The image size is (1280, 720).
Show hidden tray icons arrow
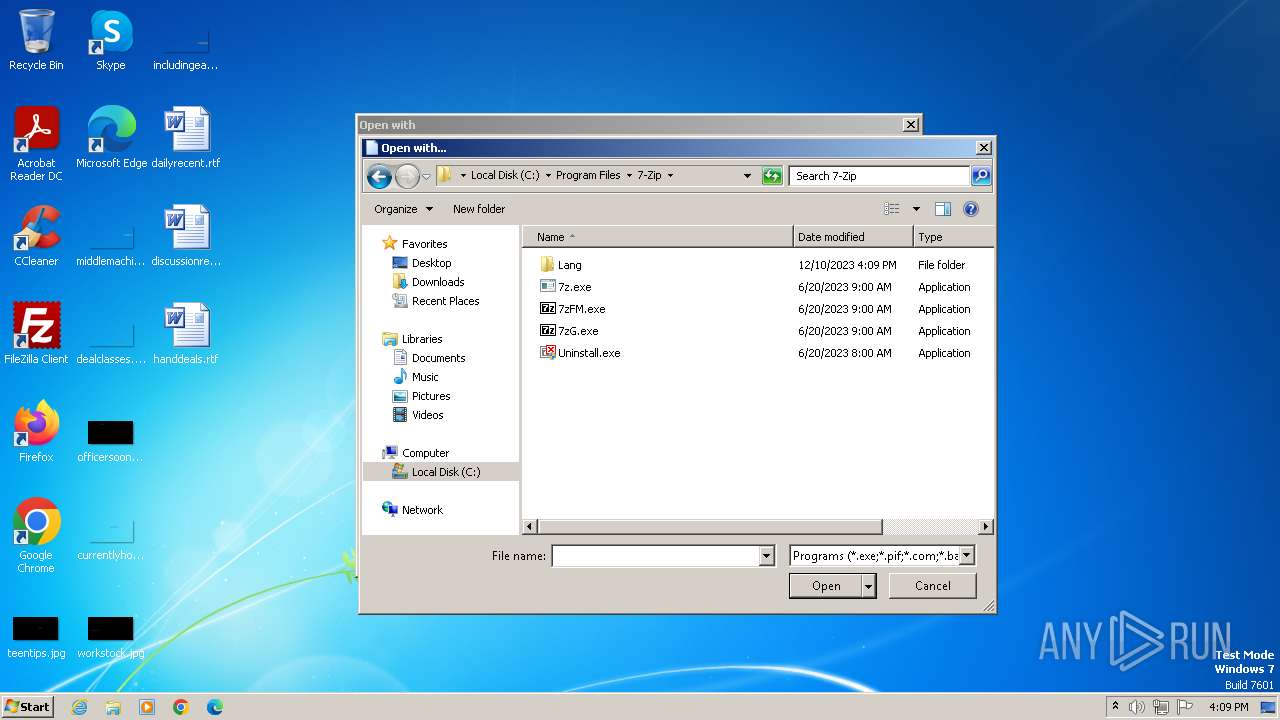pyautogui.click(x=1115, y=707)
